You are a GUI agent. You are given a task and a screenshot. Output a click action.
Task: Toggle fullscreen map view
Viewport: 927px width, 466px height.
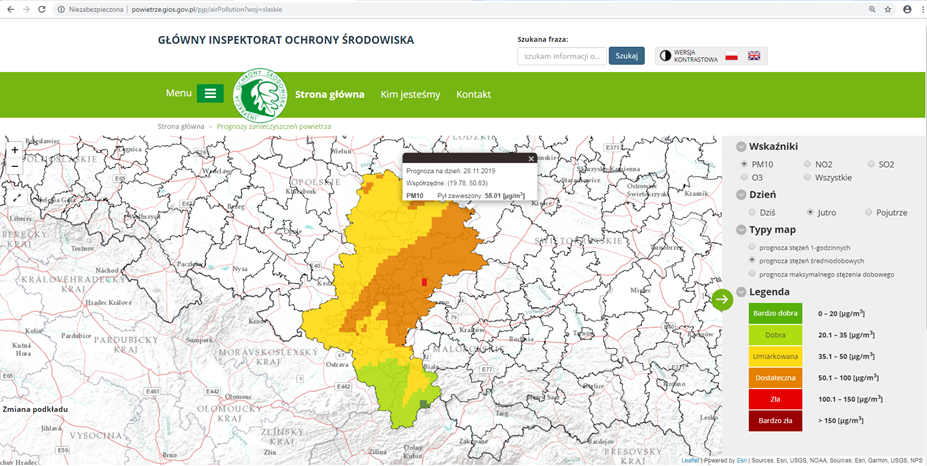[14, 197]
